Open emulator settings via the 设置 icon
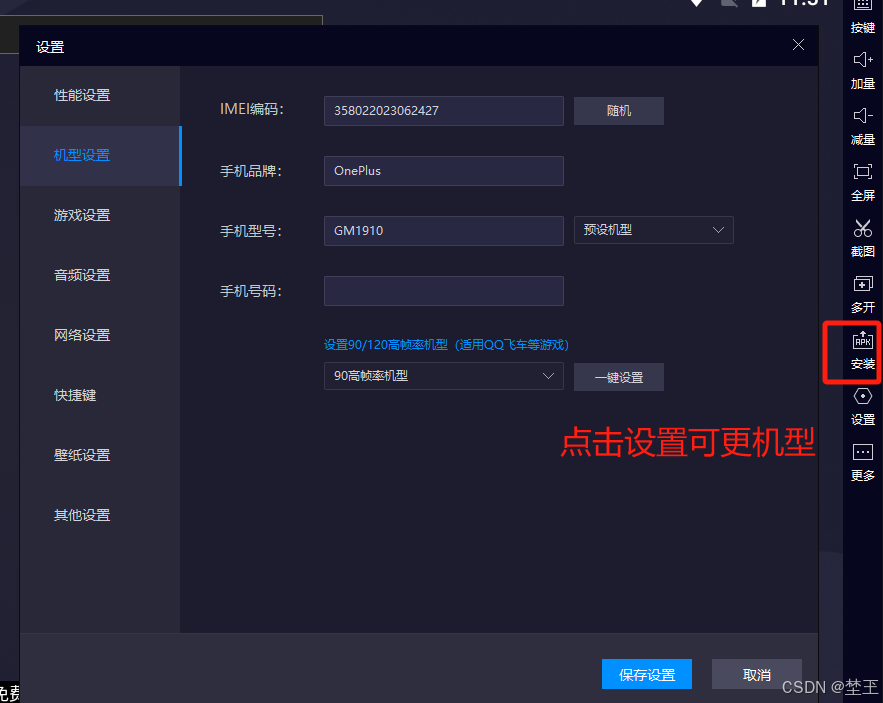 [862, 406]
